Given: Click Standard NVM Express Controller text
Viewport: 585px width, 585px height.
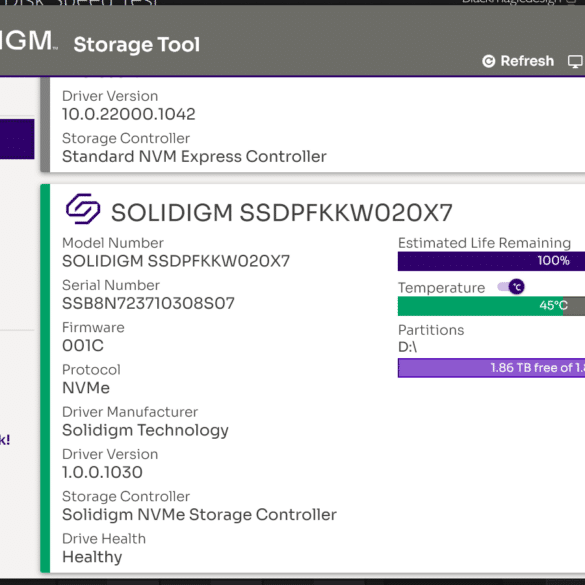Looking at the screenshot, I should point(194,157).
